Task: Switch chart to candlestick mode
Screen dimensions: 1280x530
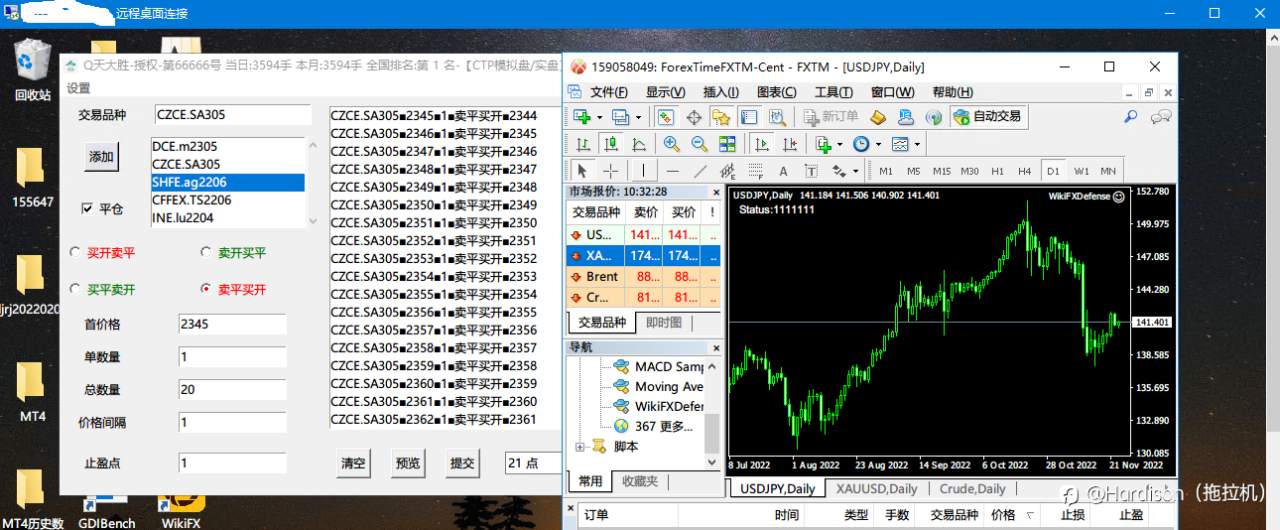Action: pos(611,144)
